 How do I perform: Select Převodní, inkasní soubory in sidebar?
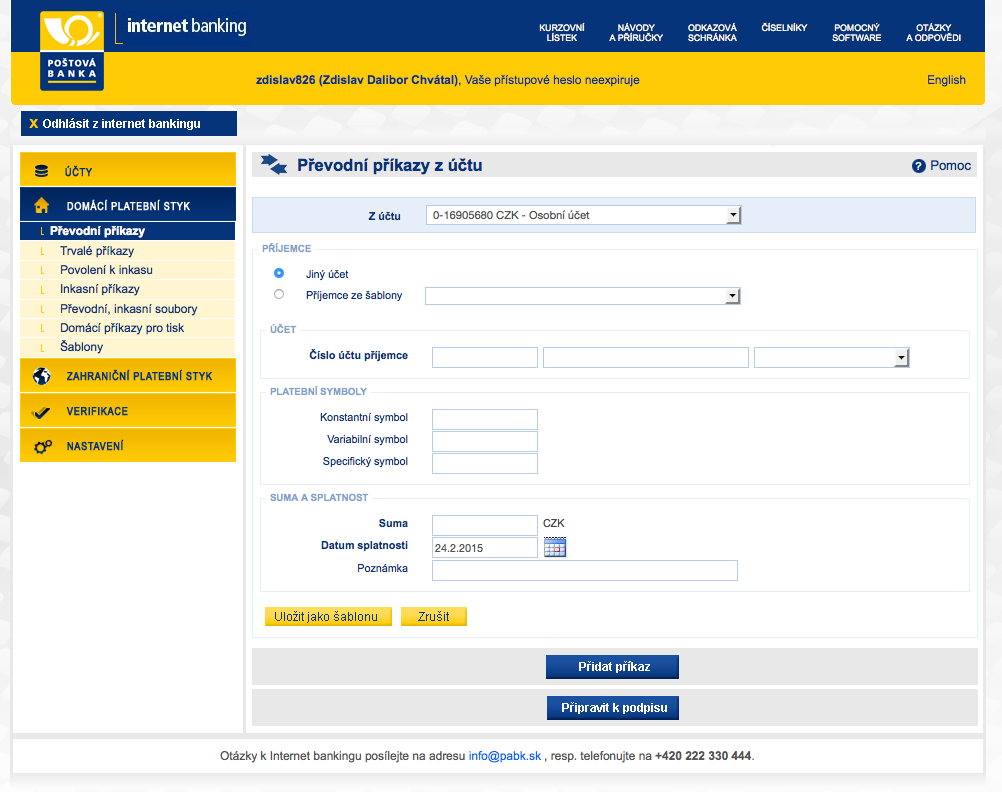[x=128, y=309]
